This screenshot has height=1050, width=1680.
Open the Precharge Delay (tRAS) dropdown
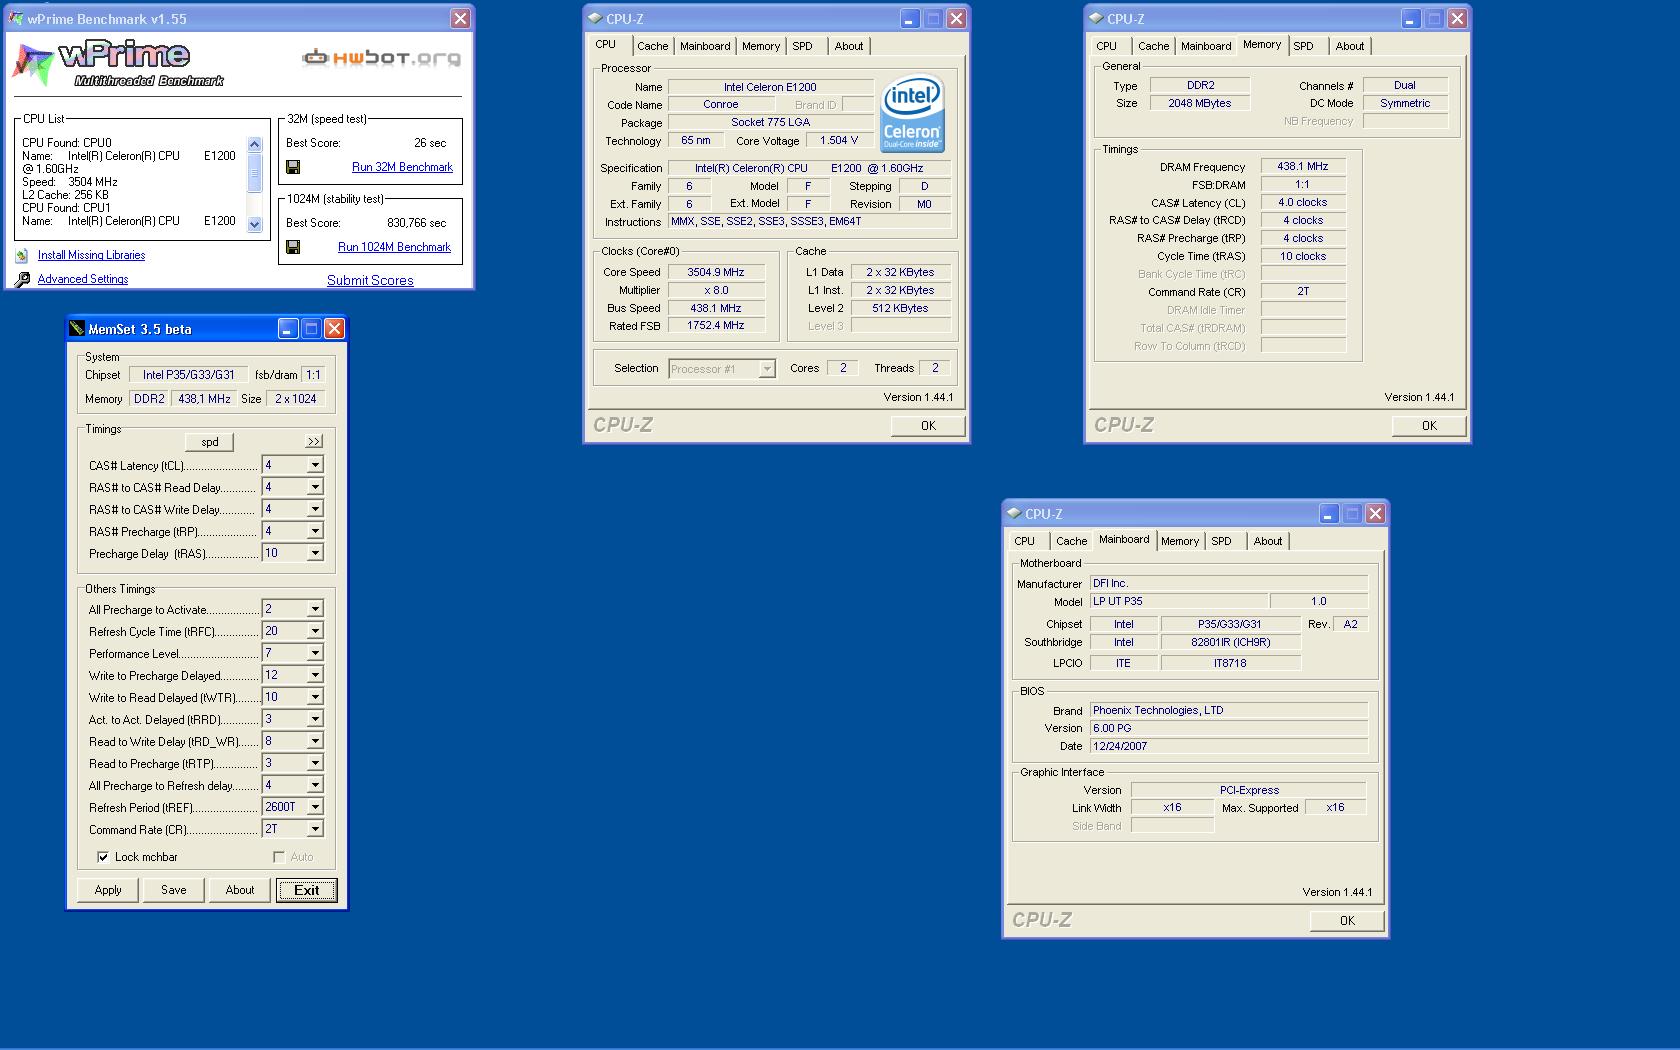click(315, 553)
